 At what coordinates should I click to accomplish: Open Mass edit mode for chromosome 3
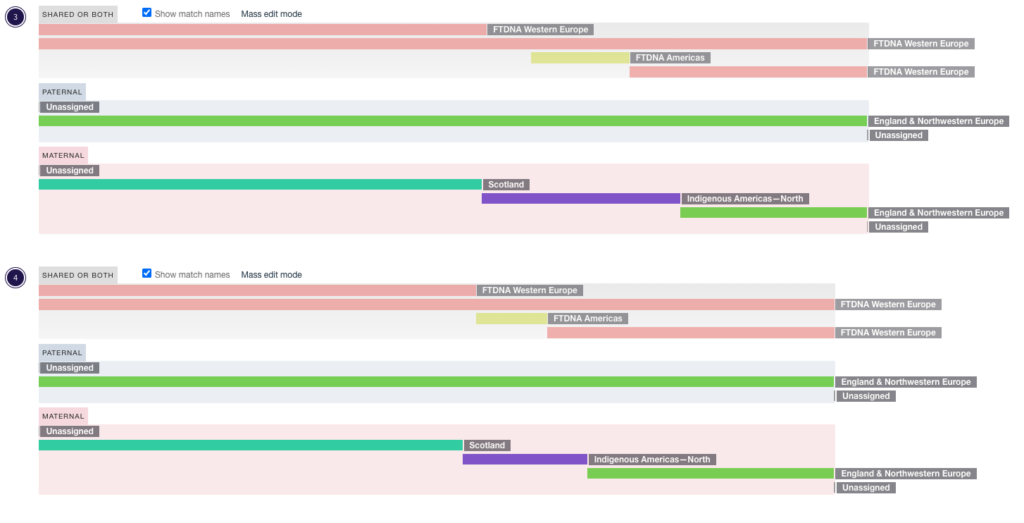point(271,14)
